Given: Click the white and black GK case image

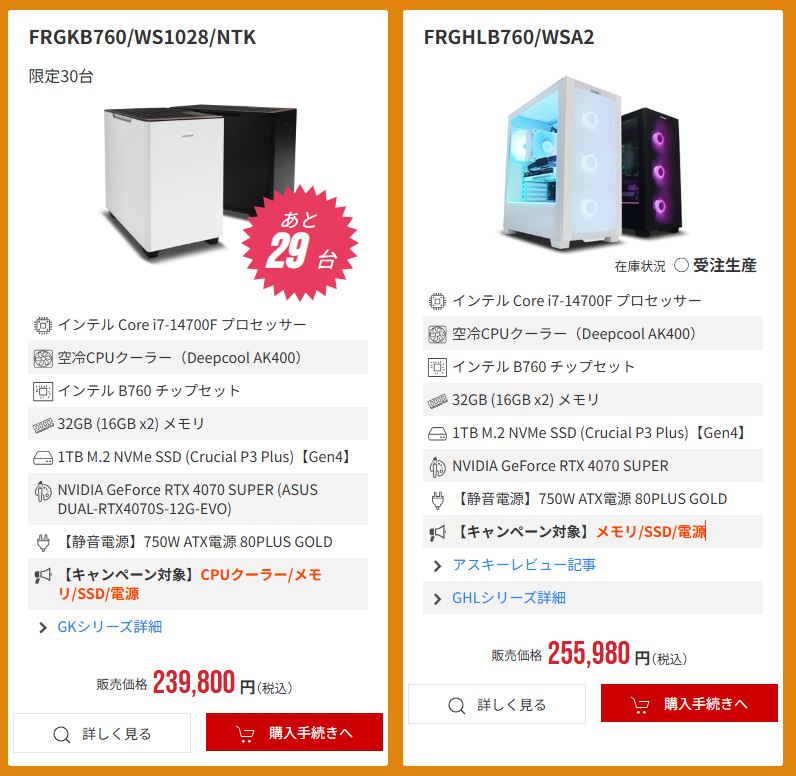Looking at the screenshot, I should [x=201, y=180].
